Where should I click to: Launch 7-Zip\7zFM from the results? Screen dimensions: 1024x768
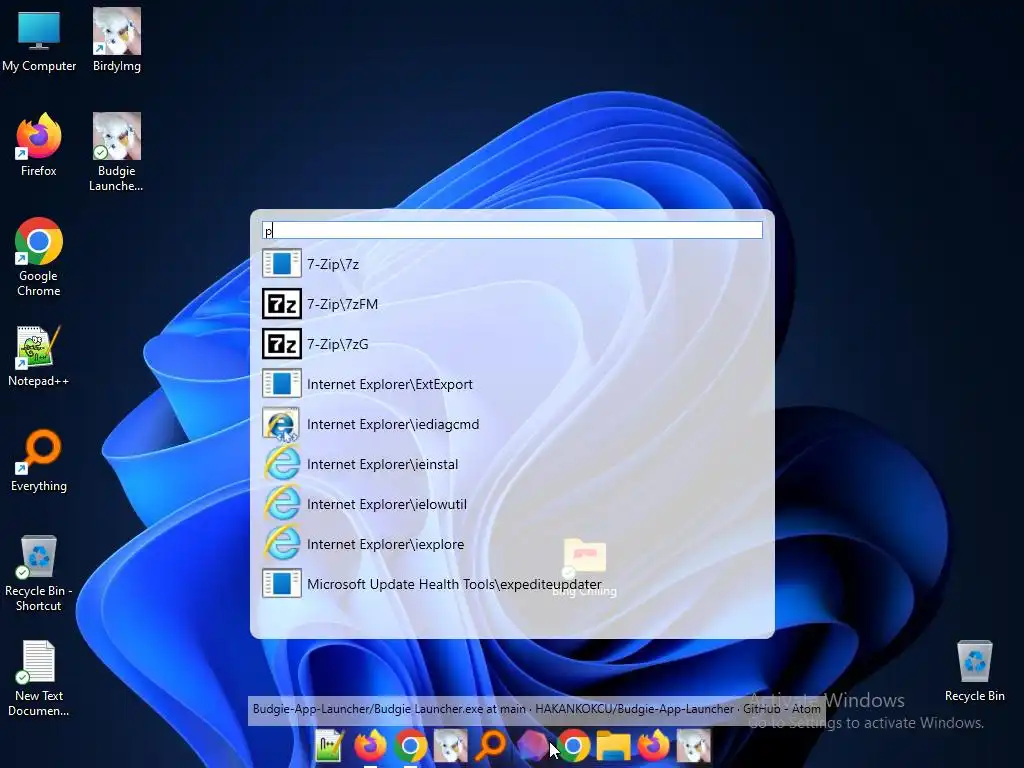point(512,304)
